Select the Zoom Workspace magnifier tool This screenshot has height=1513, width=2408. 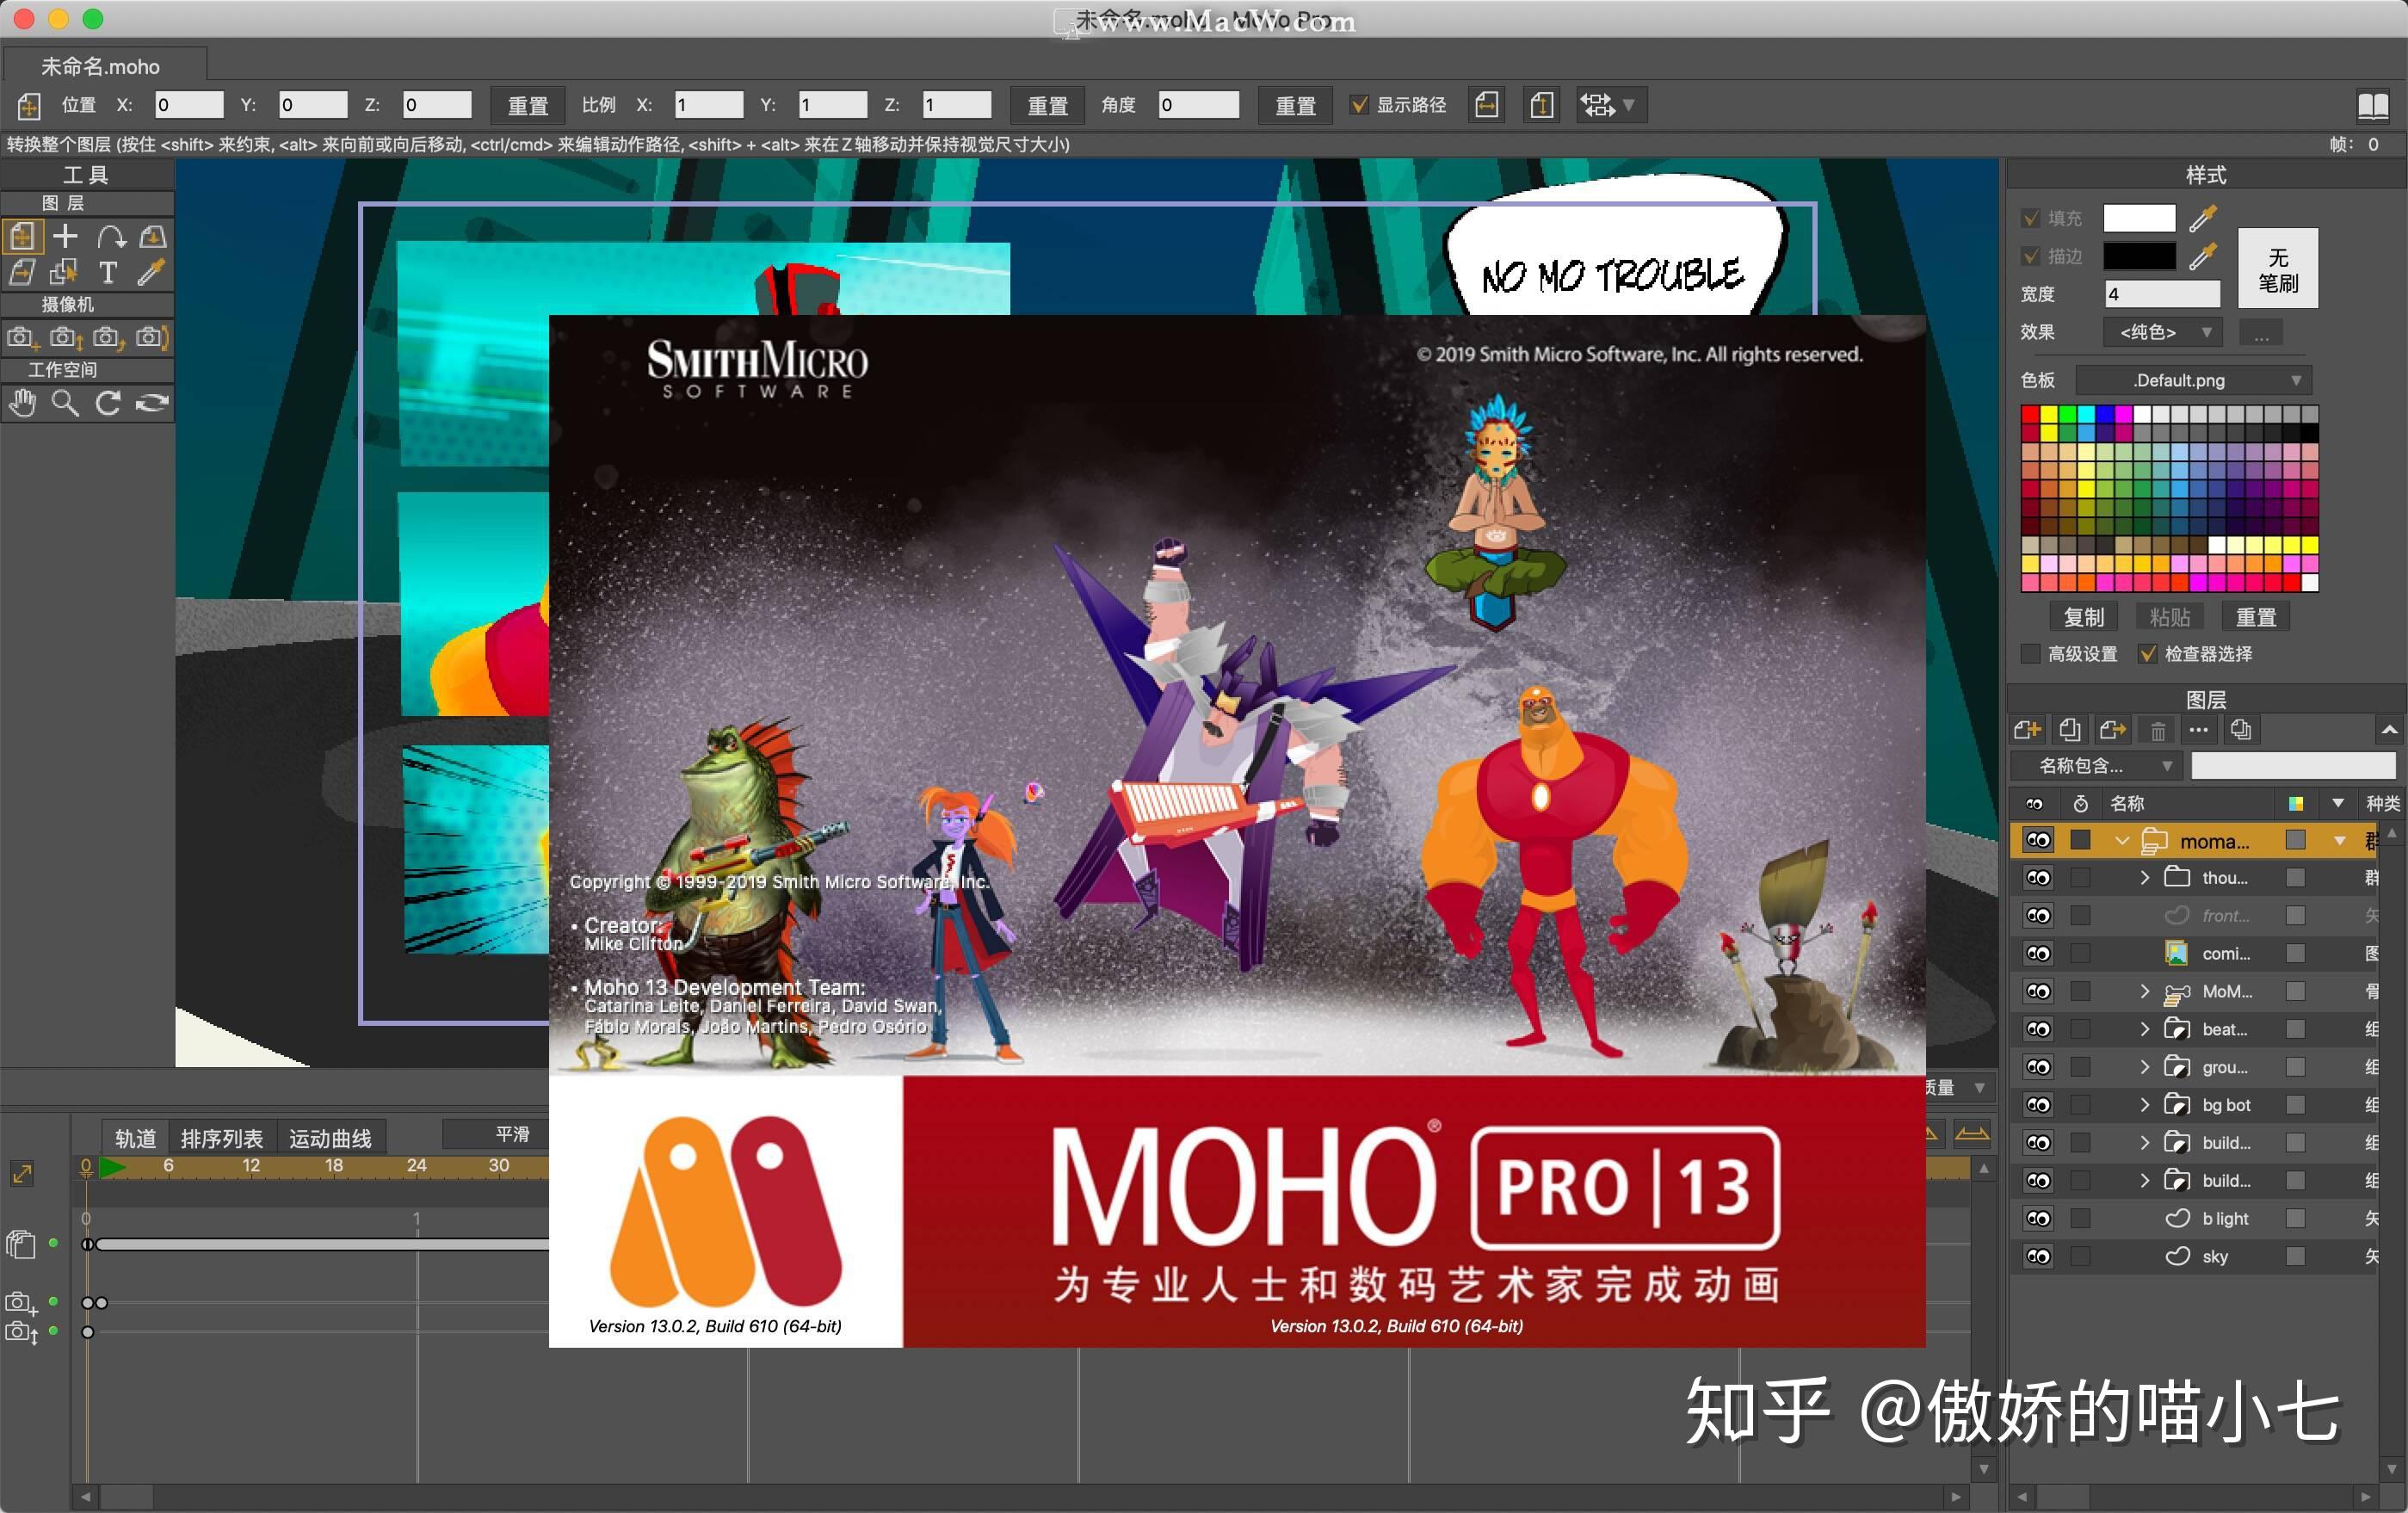(65, 404)
